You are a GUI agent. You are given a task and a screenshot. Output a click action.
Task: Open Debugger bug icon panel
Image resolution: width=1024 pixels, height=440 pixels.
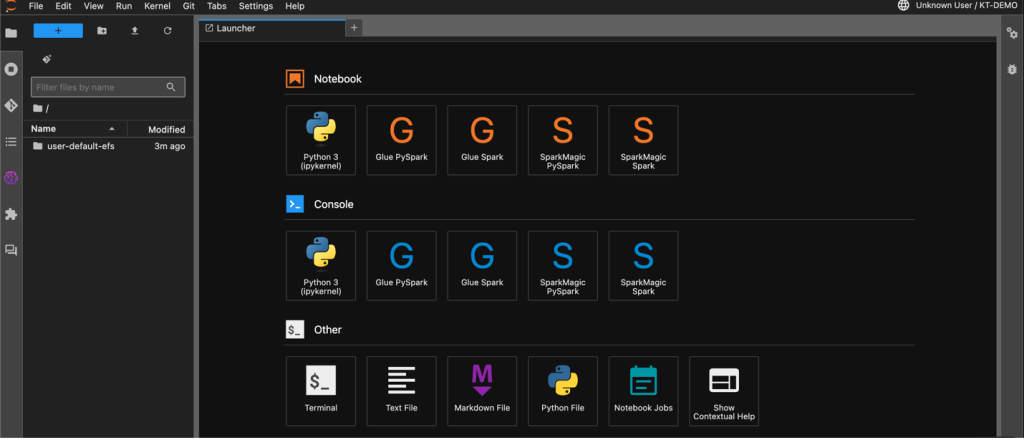(1012, 69)
